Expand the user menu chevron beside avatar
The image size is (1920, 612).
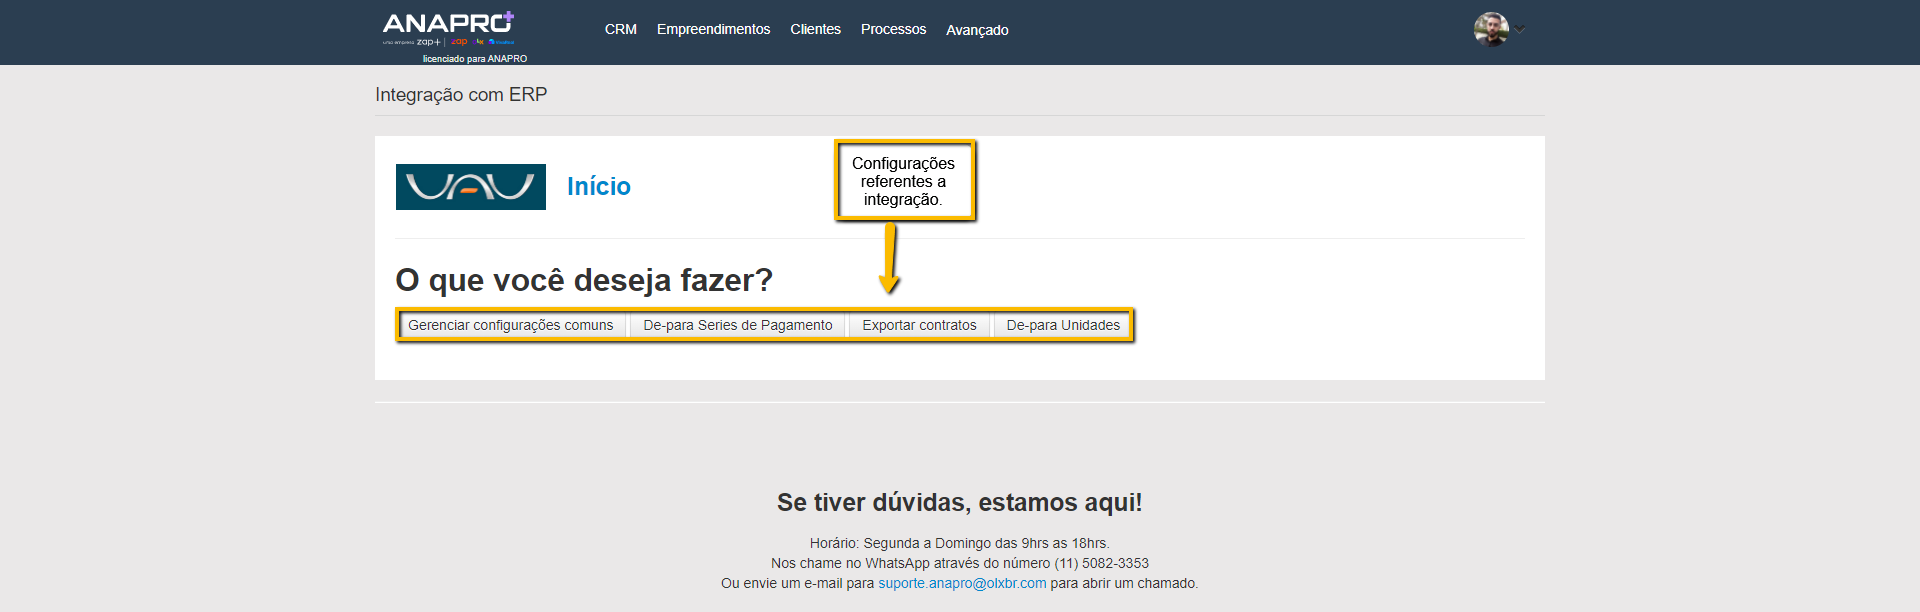(x=1520, y=29)
